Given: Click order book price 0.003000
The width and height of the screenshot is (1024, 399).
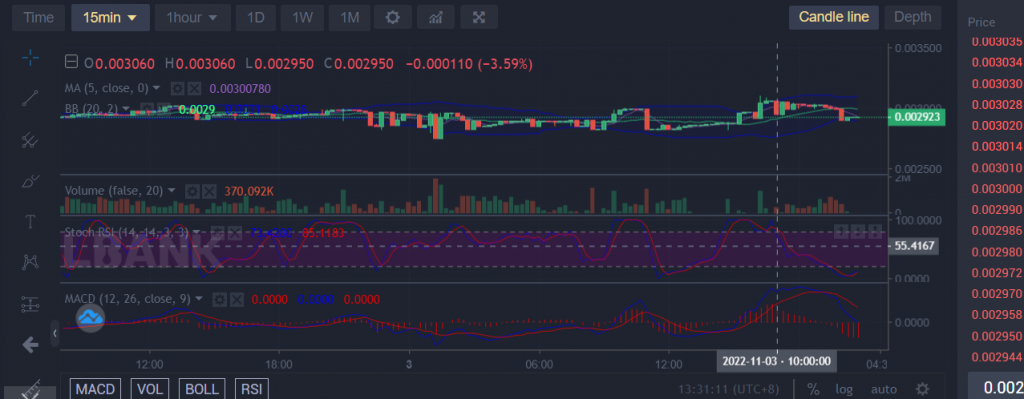Looking at the screenshot, I should pos(997,189).
